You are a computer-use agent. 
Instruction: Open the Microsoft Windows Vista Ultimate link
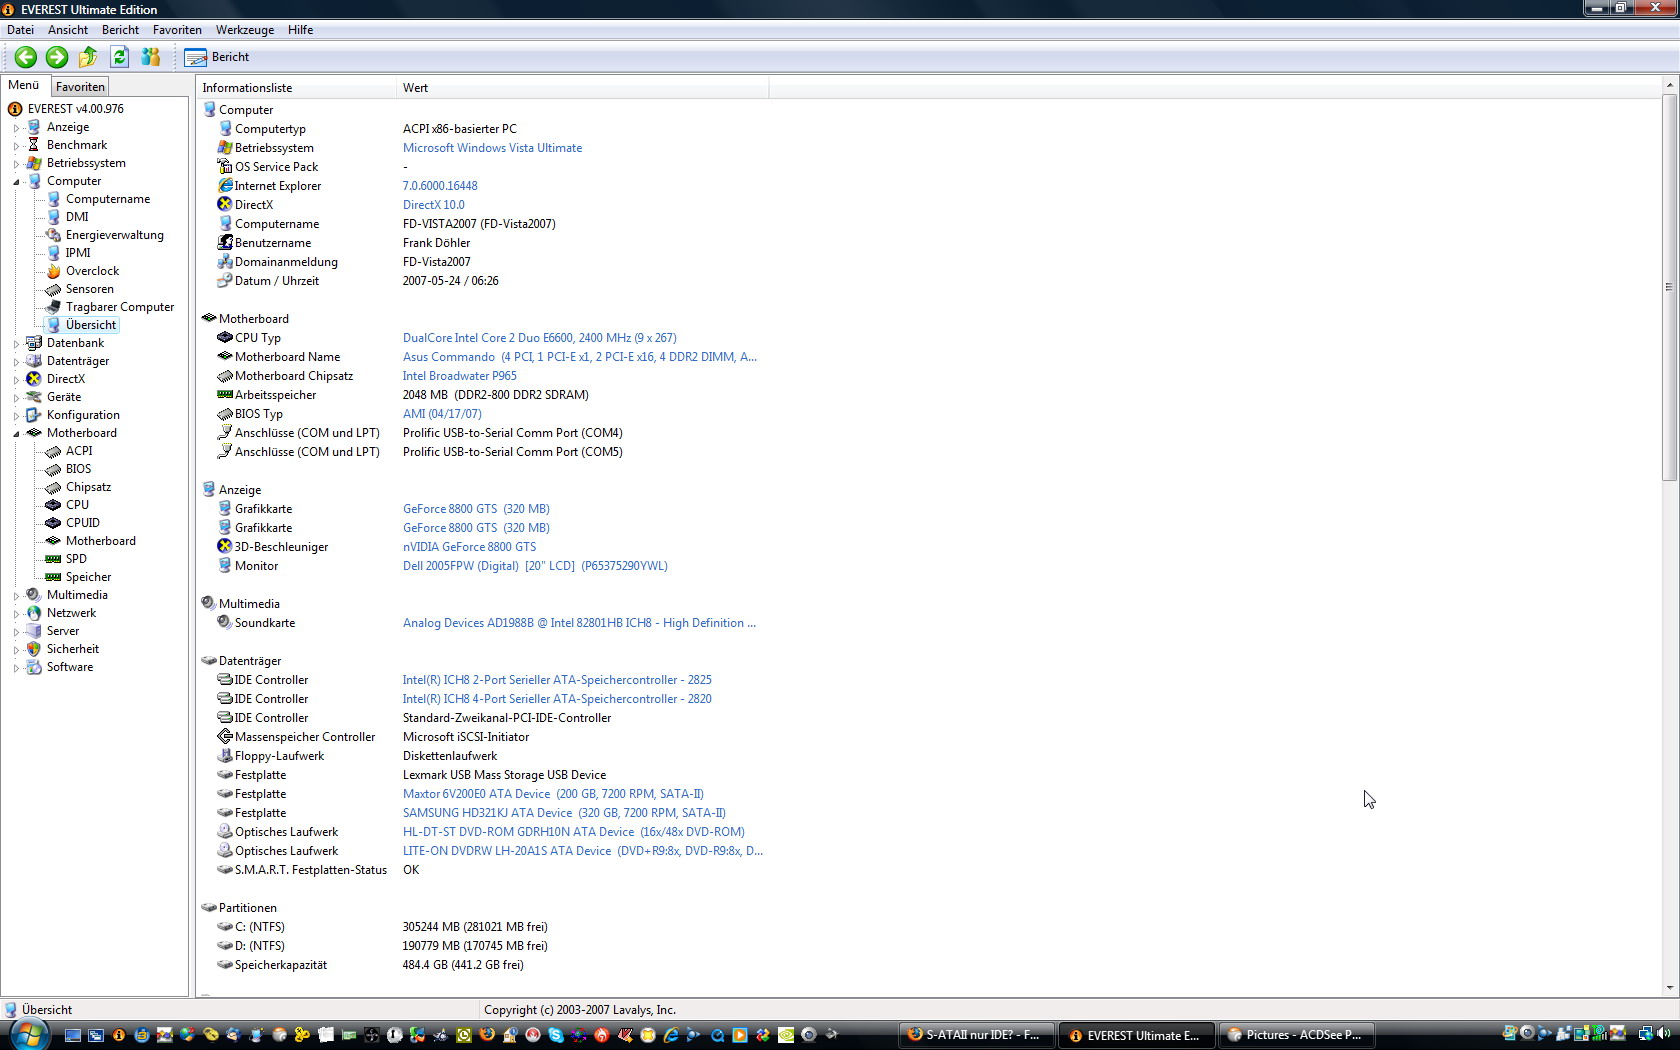(x=492, y=148)
